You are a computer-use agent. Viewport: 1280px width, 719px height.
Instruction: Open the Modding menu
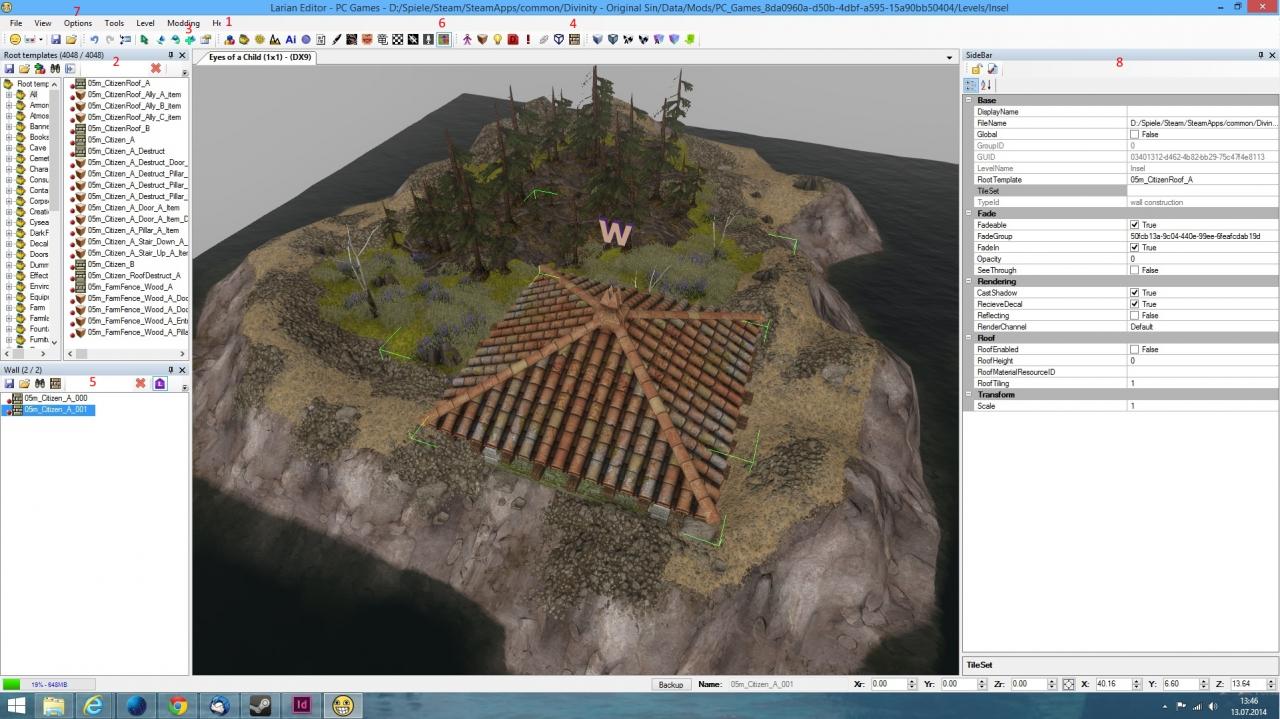183,22
